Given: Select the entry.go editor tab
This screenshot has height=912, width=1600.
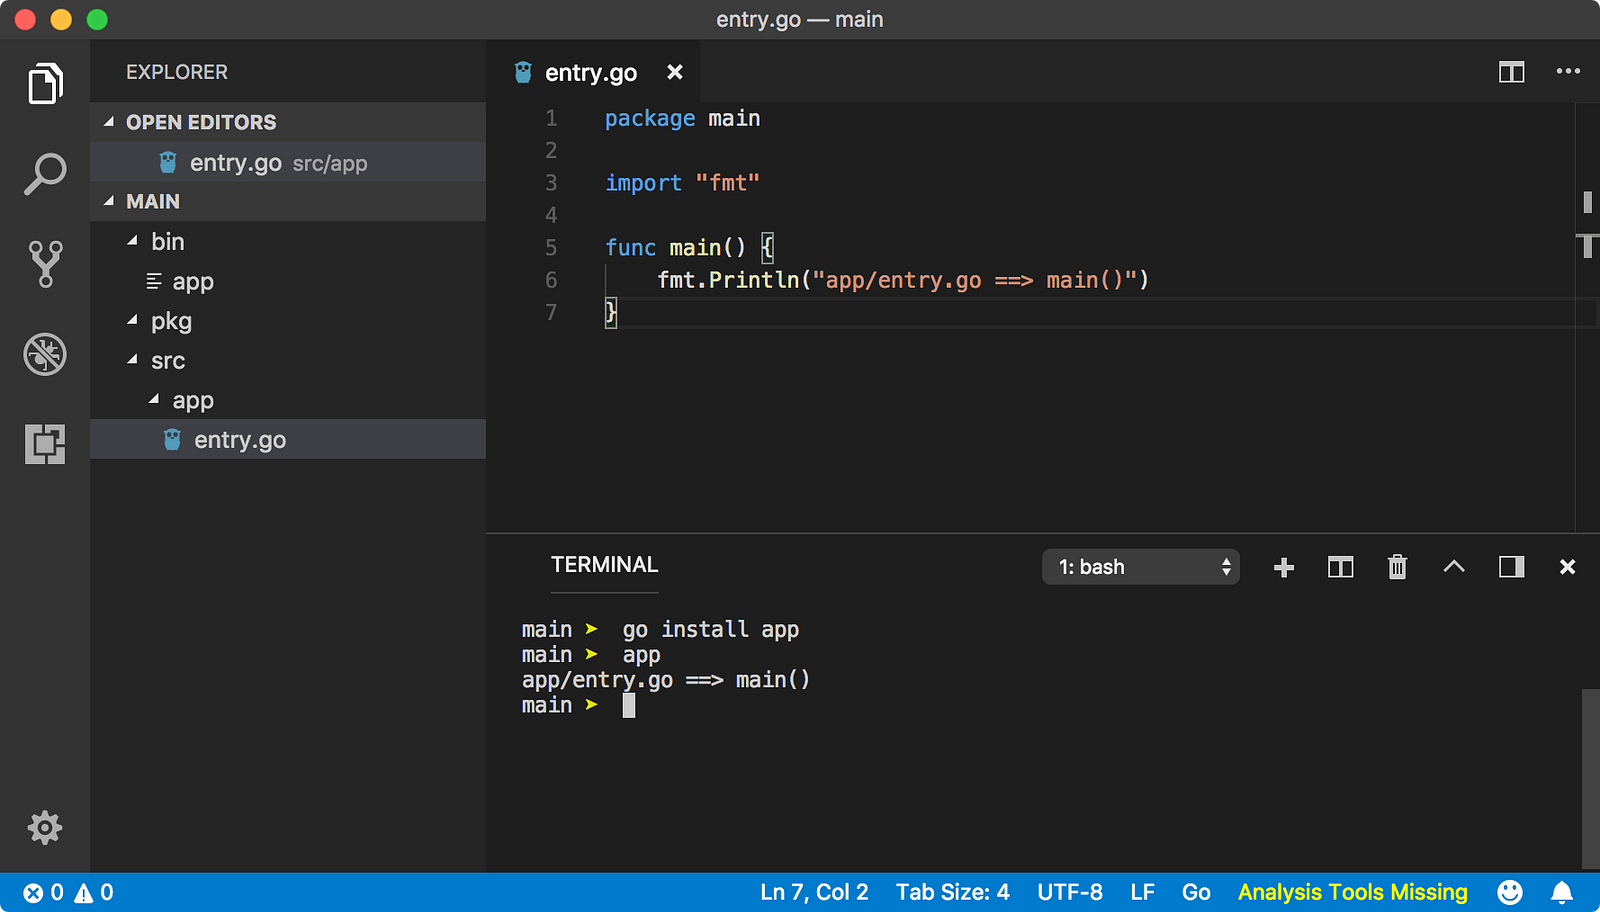Looking at the screenshot, I should click(x=590, y=73).
